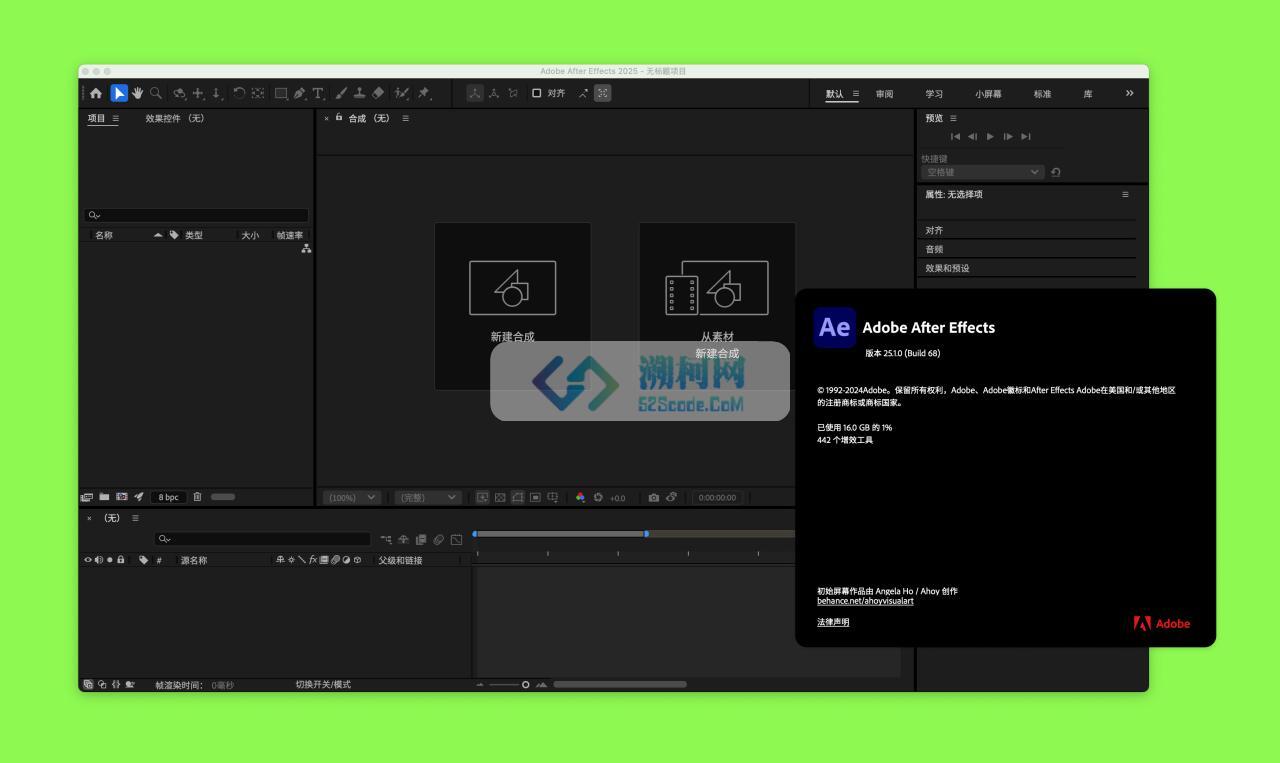Image resolution: width=1280 pixels, height=763 pixels.
Task: Switch to the 标准 workspace tab
Action: [x=1042, y=94]
